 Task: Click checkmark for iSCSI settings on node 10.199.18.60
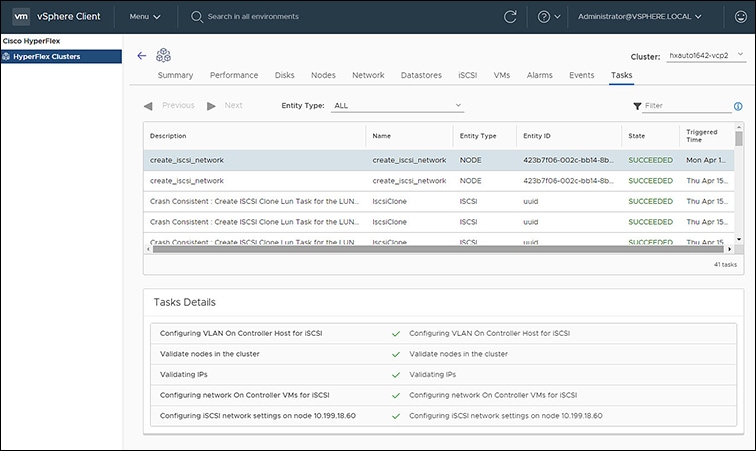[x=396, y=416]
